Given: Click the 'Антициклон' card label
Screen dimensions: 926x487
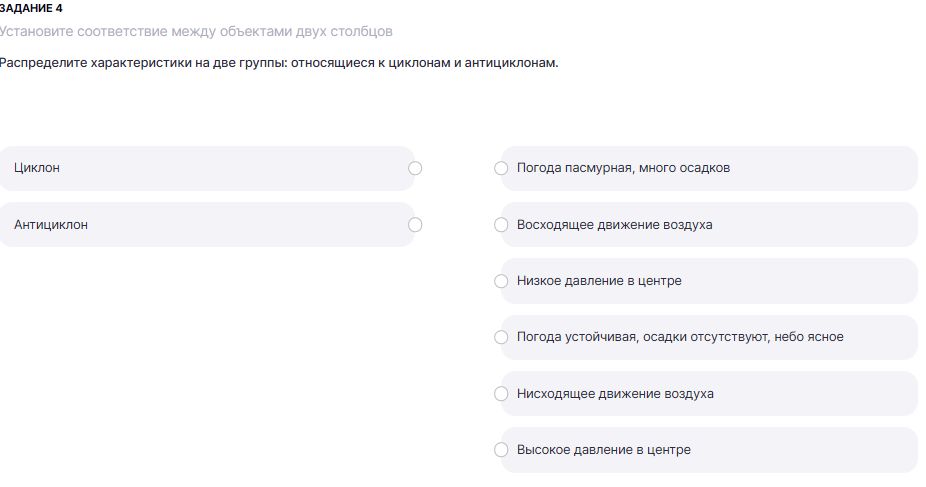Looking at the screenshot, I should (51, 225).
